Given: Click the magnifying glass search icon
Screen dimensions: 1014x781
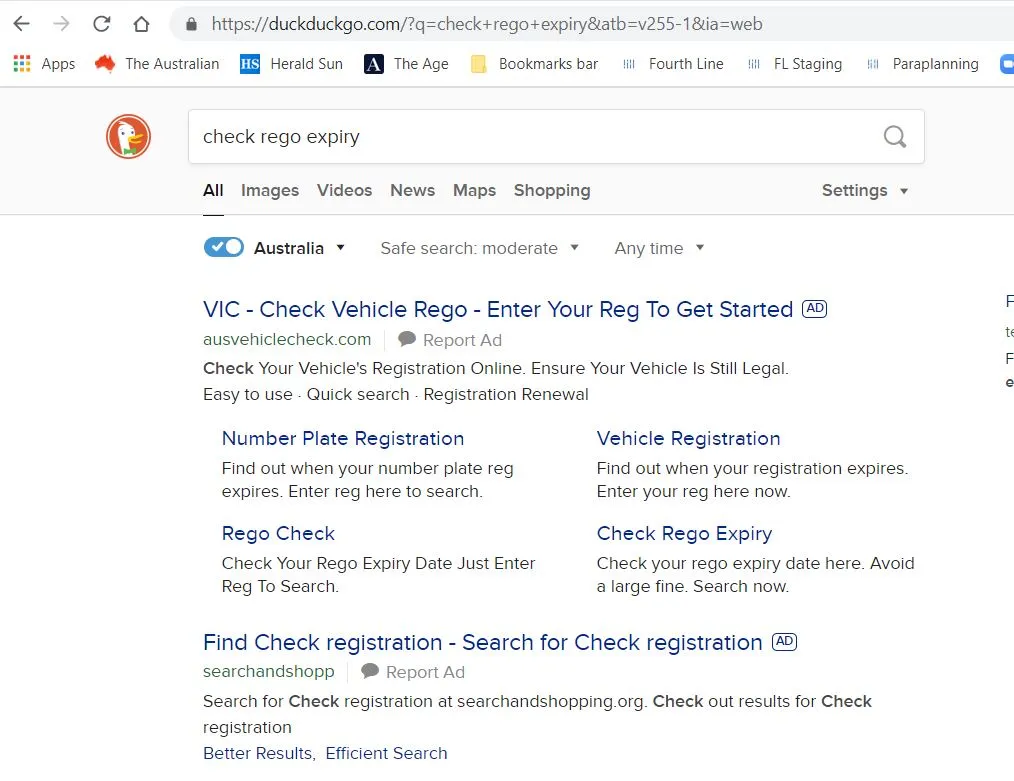Looking at the screenshot, I should click(894, 137).
